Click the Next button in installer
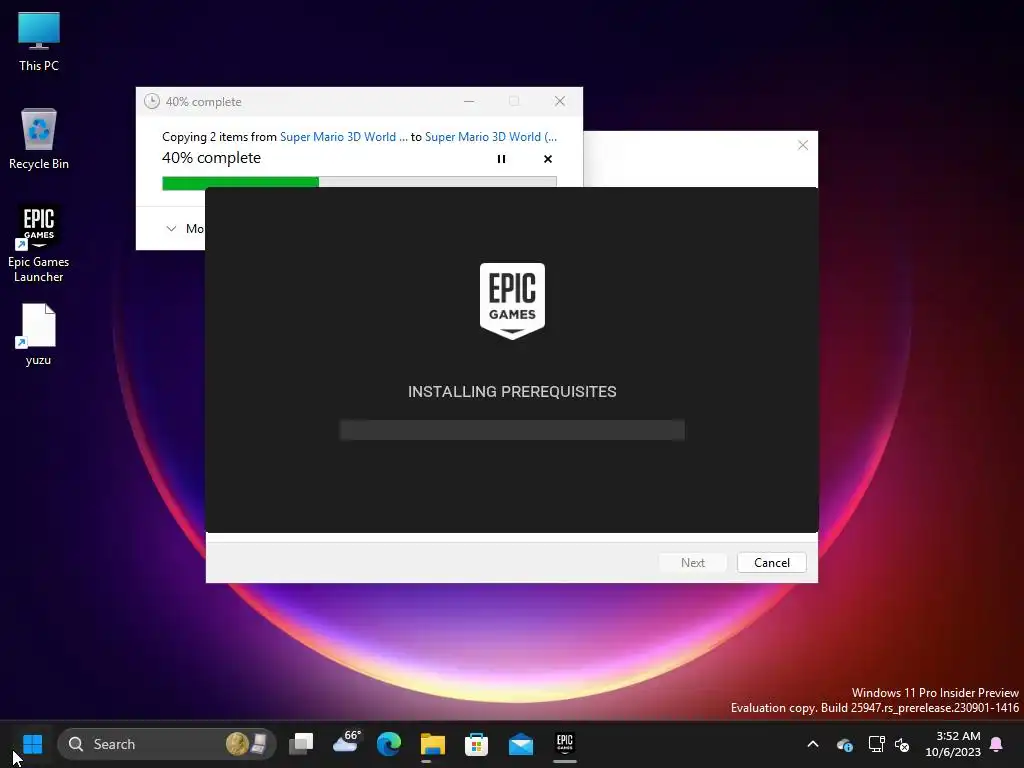 [692, 562]
